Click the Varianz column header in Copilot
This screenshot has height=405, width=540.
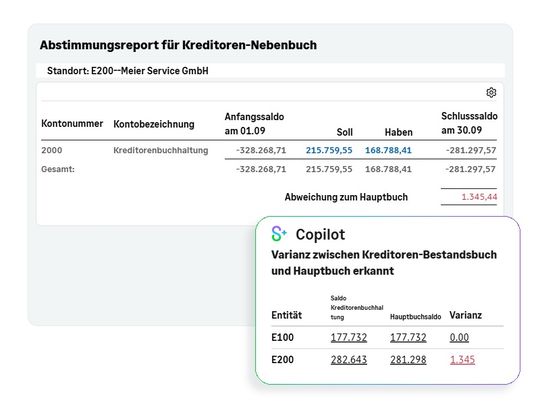point(466,315)
